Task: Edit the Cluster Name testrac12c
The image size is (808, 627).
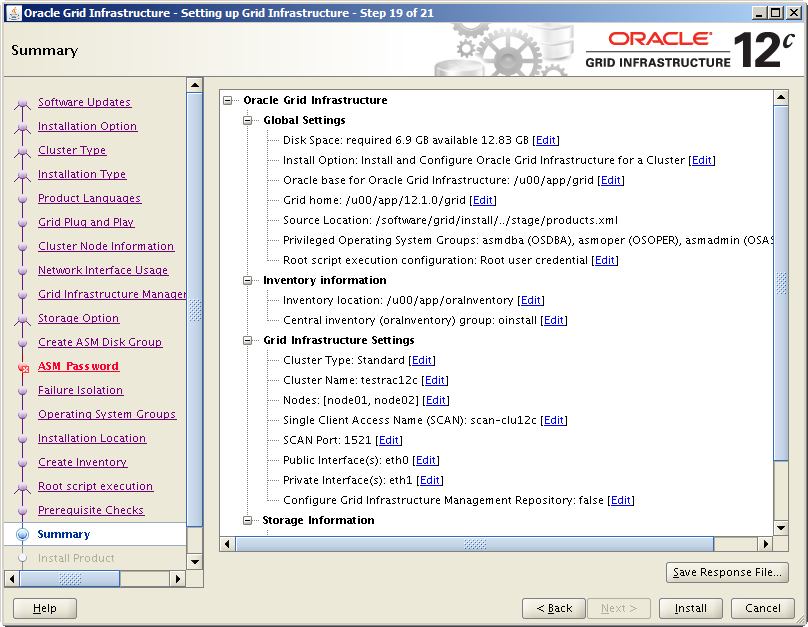Action: 435,380
